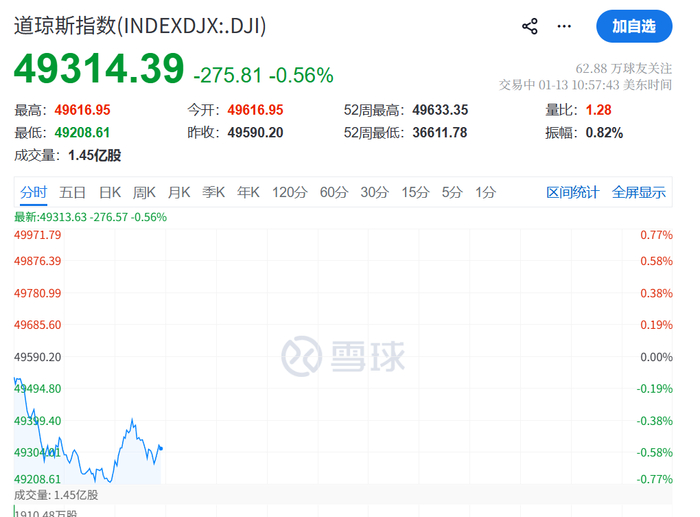This screenshot has height=517, width=700.
Task: Click the 昨收 value 49590.20
Action: coord(255,133)
